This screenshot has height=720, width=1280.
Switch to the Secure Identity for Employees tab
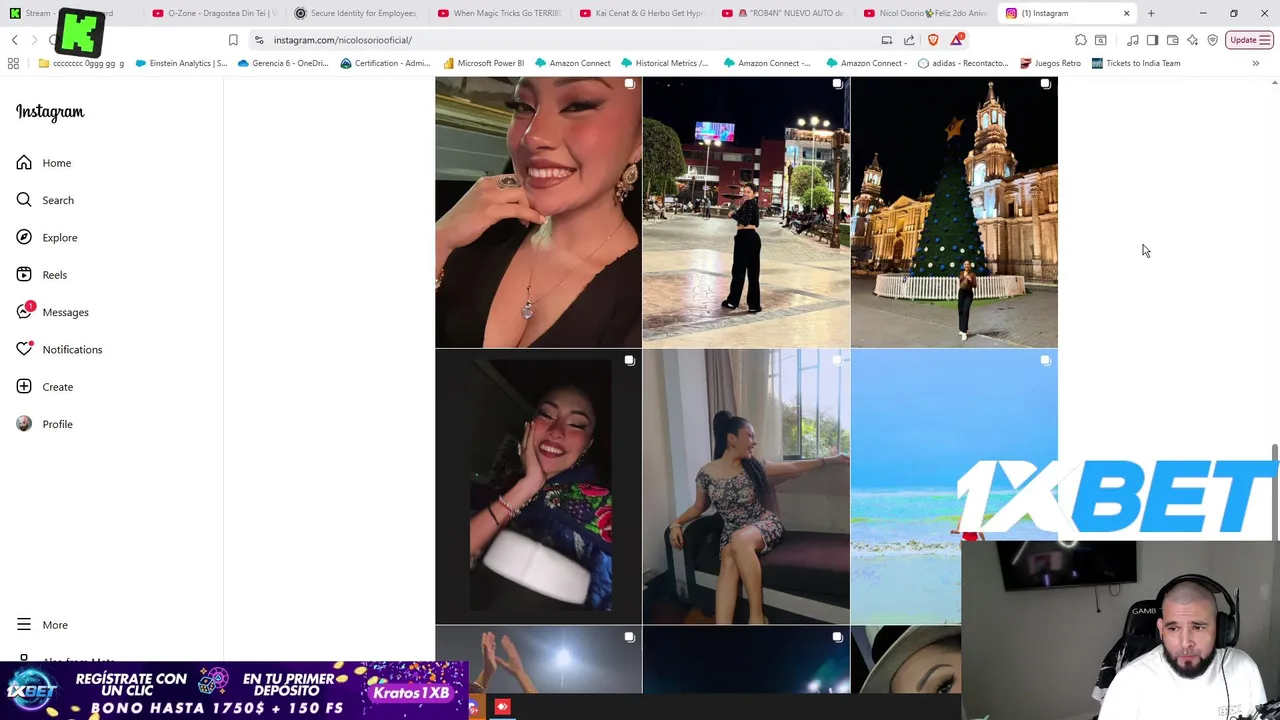[356, 13]
